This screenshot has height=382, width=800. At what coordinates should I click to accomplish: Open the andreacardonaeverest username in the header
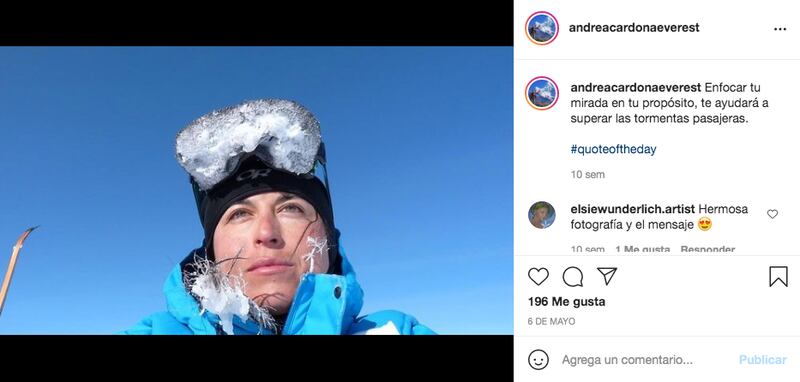[x=634, y=28]
